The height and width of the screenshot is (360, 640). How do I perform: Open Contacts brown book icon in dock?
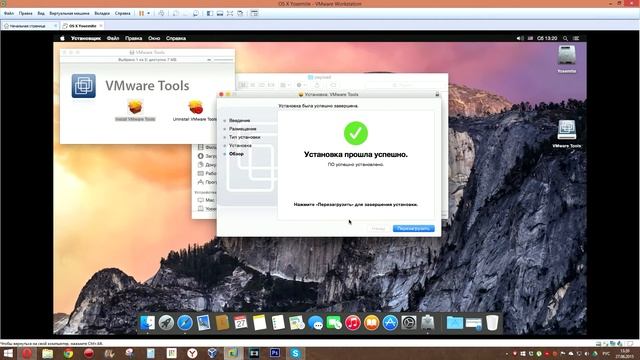pyautogui.click(x=222, y=323)
